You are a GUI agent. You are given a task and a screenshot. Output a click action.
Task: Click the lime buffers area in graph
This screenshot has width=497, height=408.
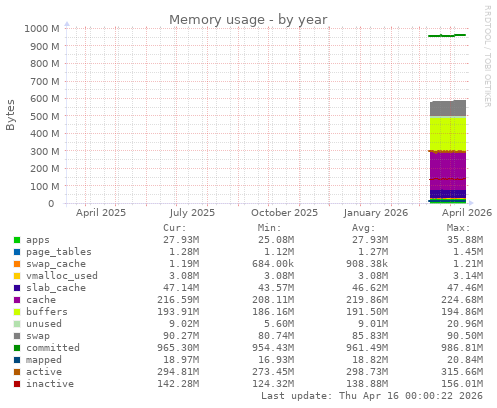[x=448, y=134]
